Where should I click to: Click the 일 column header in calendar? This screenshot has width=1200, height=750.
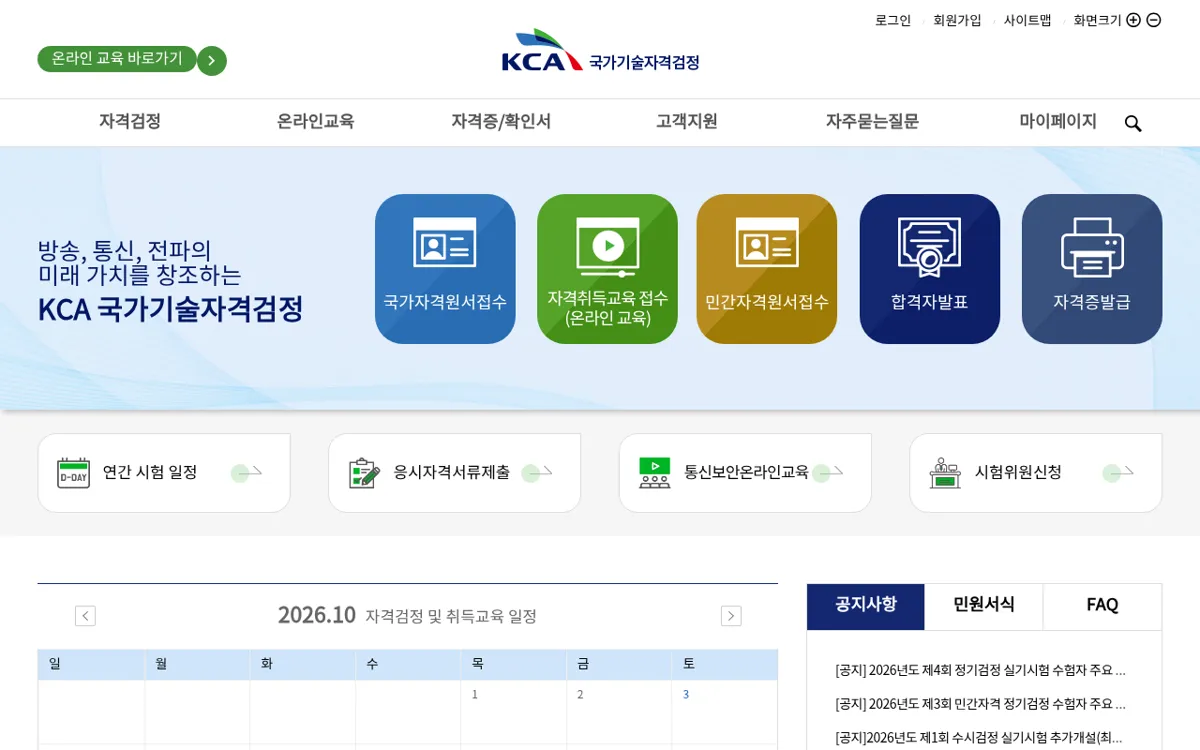(x=91, y=664)
